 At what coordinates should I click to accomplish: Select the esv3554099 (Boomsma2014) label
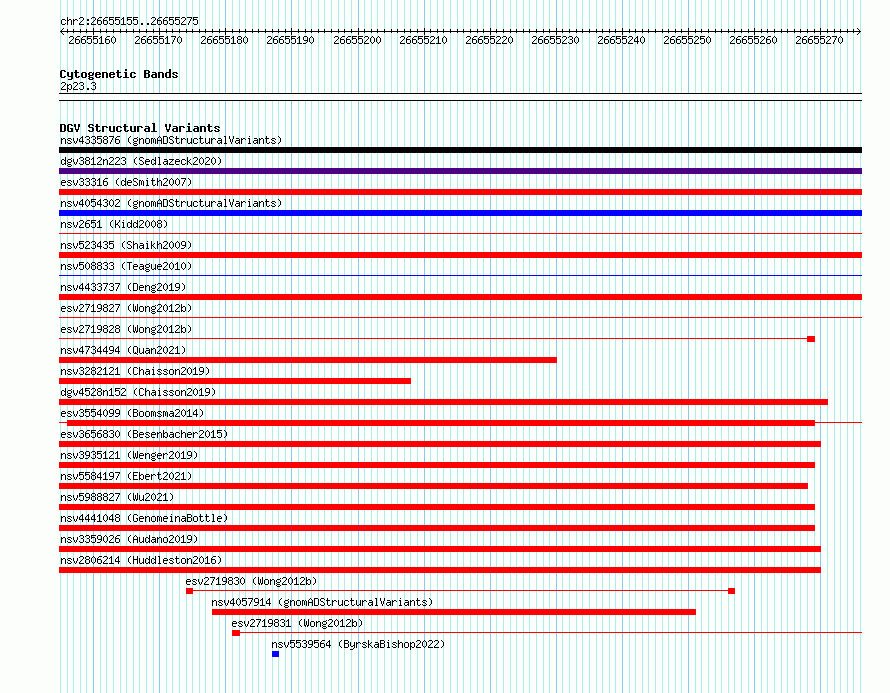[132, 413]
